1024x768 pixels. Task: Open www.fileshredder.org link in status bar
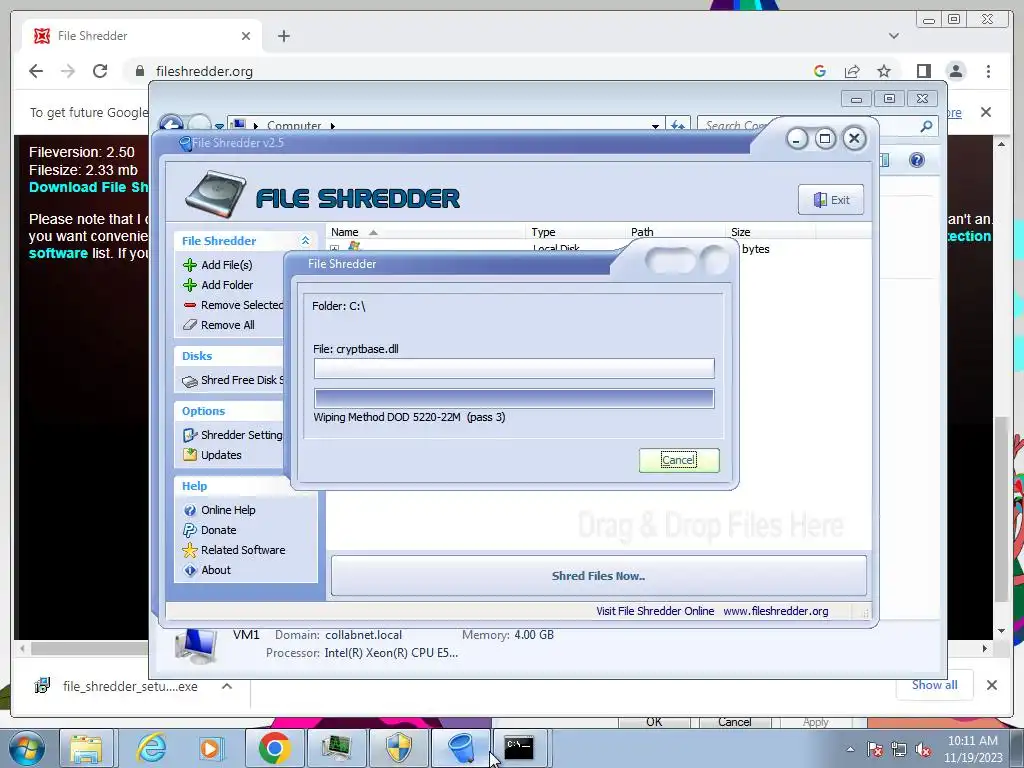[775, 611]
